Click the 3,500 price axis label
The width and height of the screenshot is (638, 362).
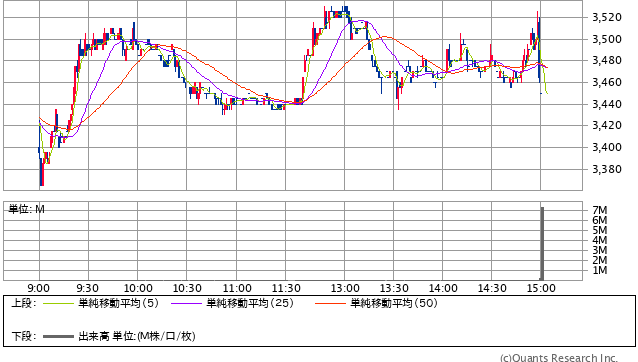pos(607,39)
